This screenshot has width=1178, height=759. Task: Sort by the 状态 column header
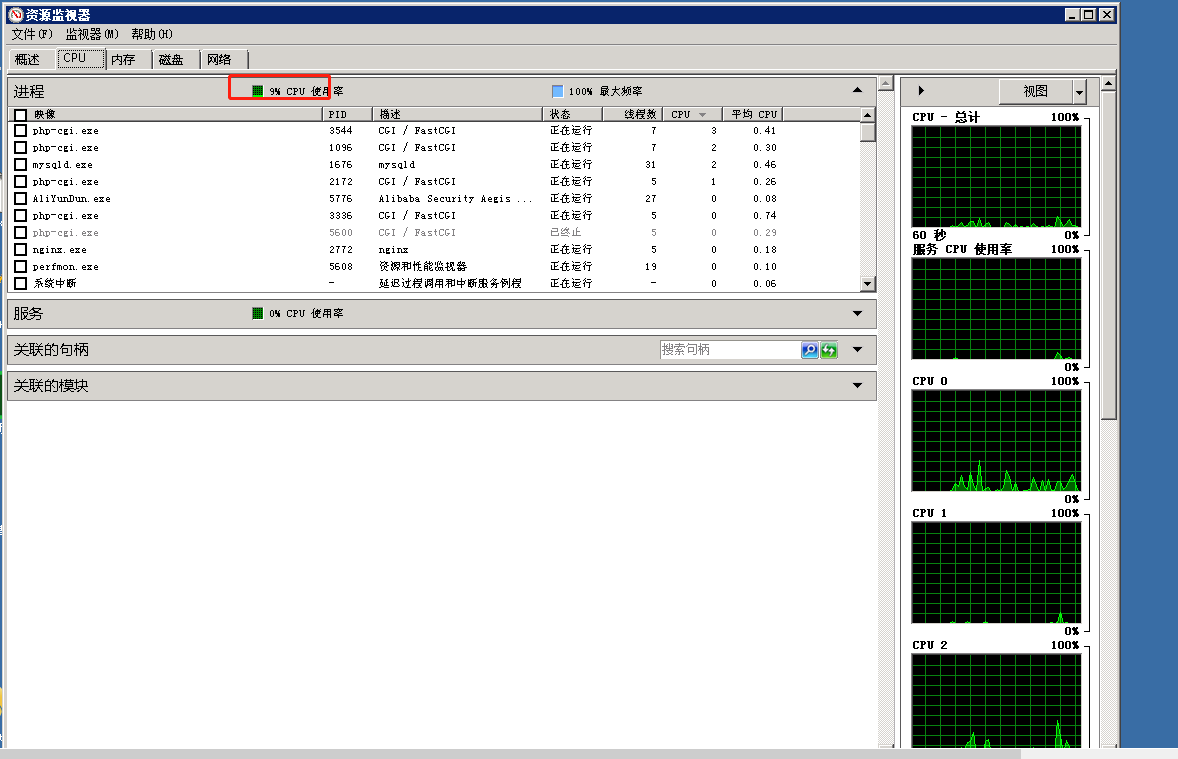point(572,114)
